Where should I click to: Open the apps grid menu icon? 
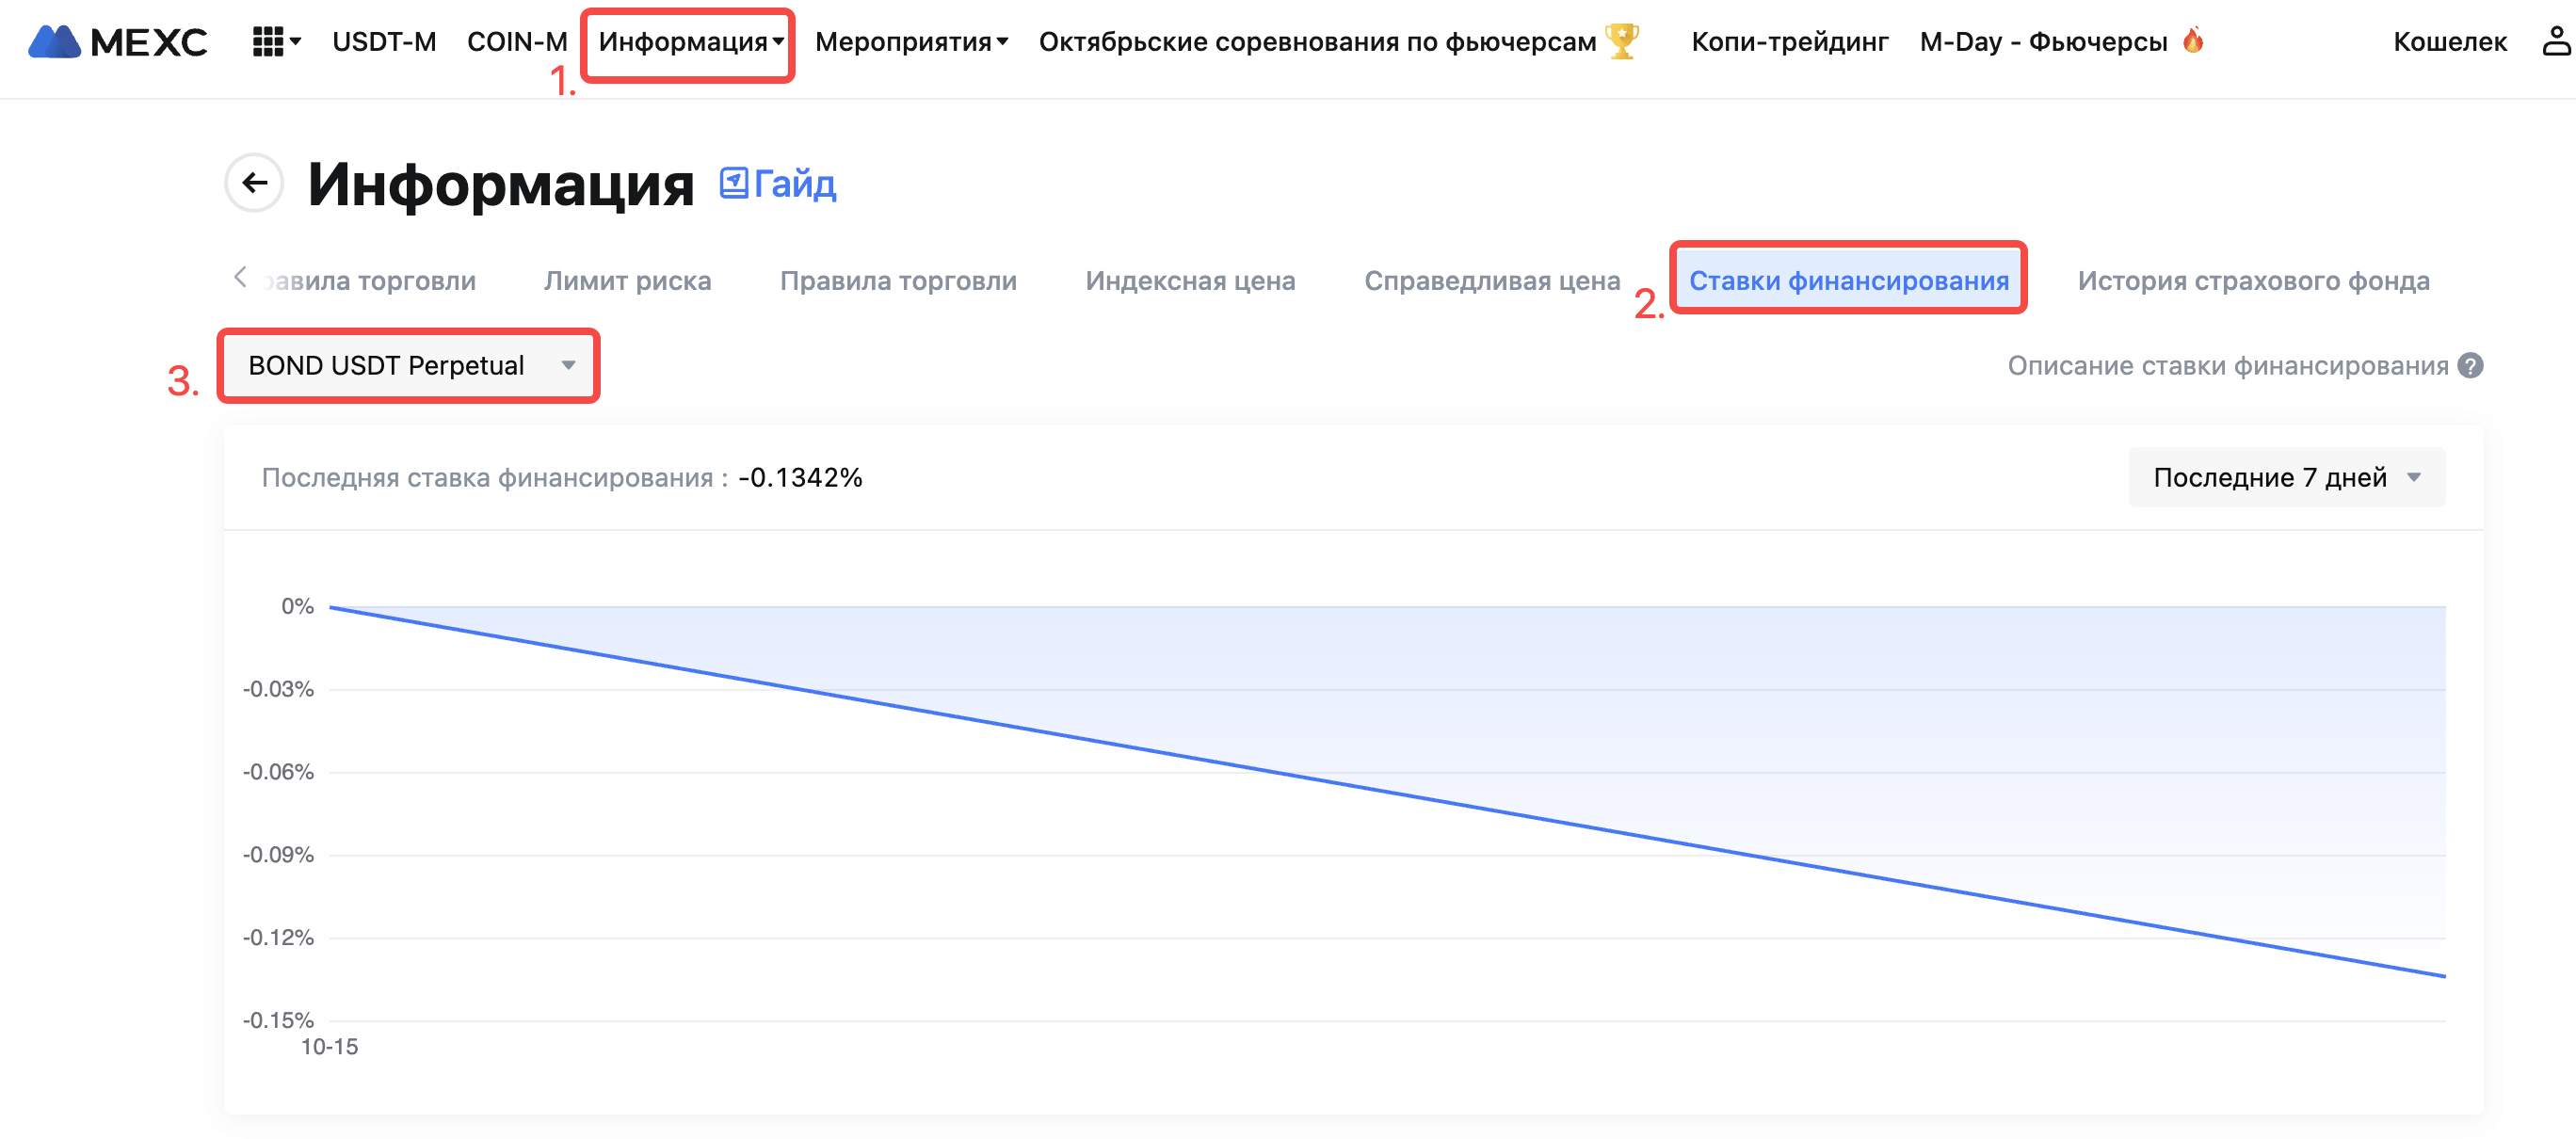pyautogui.click(x=268, y=42)
